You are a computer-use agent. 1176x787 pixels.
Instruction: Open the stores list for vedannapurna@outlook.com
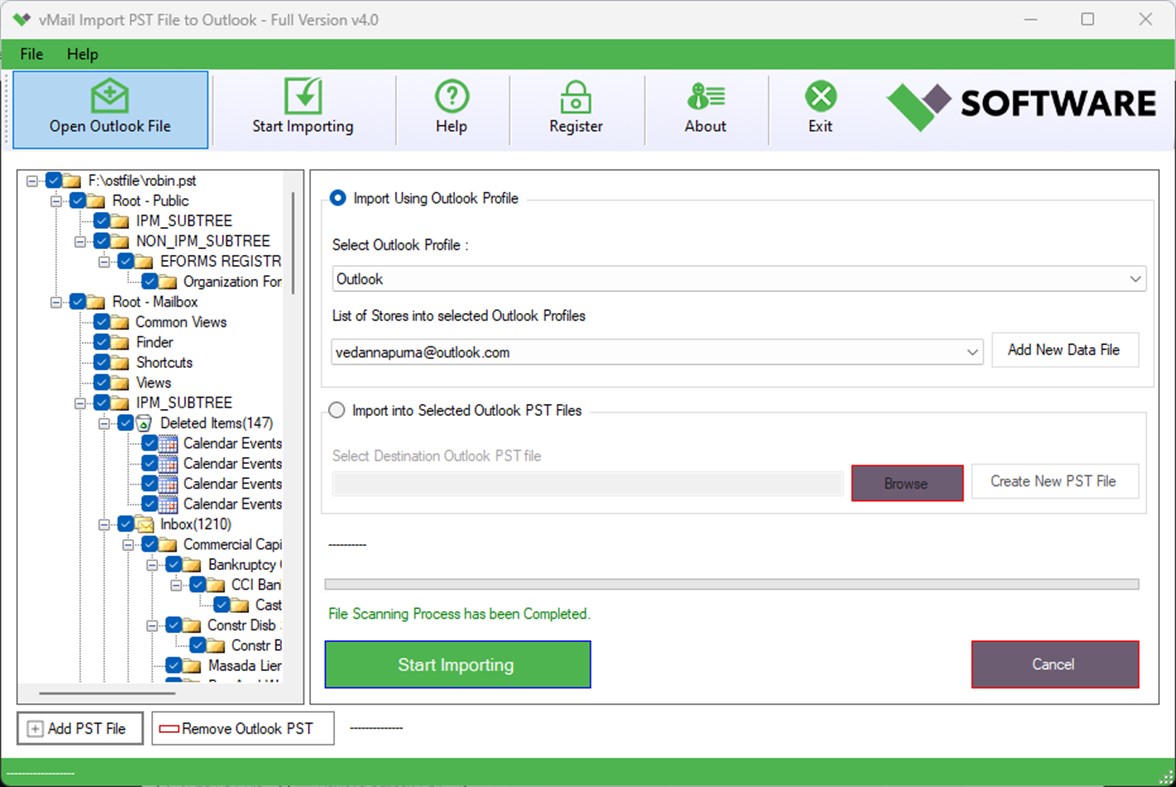971,351
